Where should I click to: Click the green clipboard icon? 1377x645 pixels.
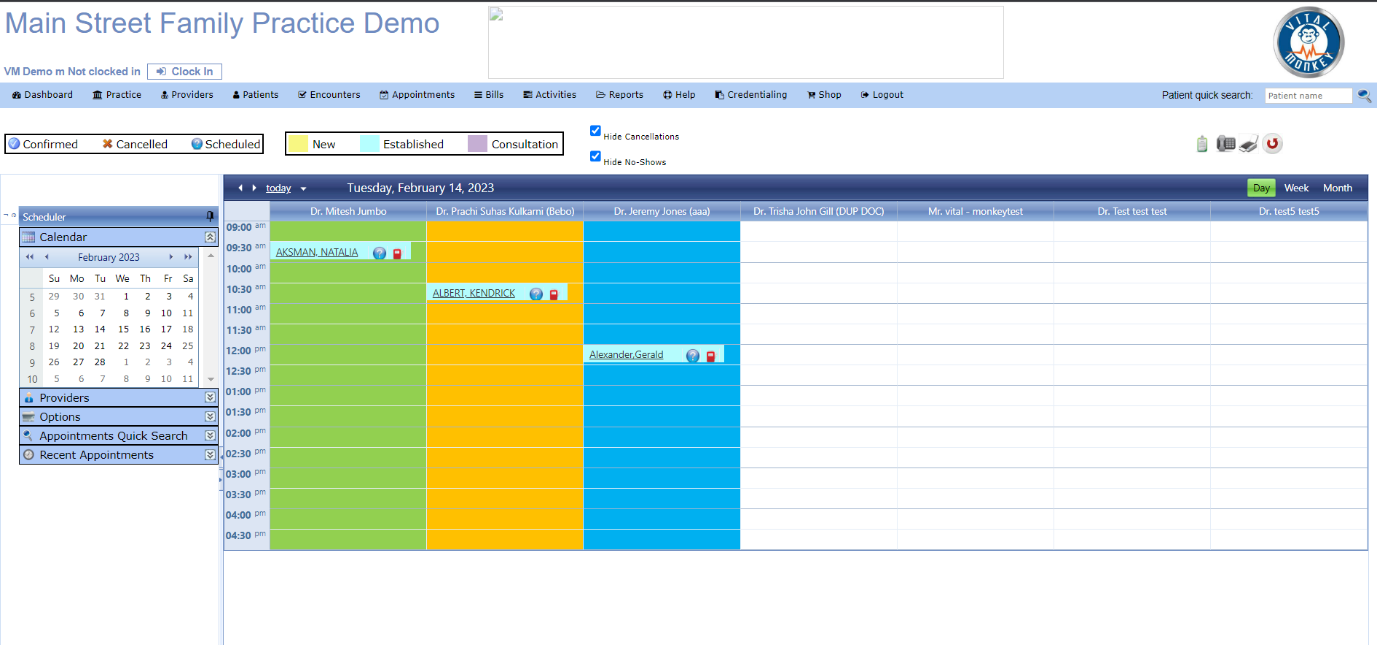click(1202, 144)
